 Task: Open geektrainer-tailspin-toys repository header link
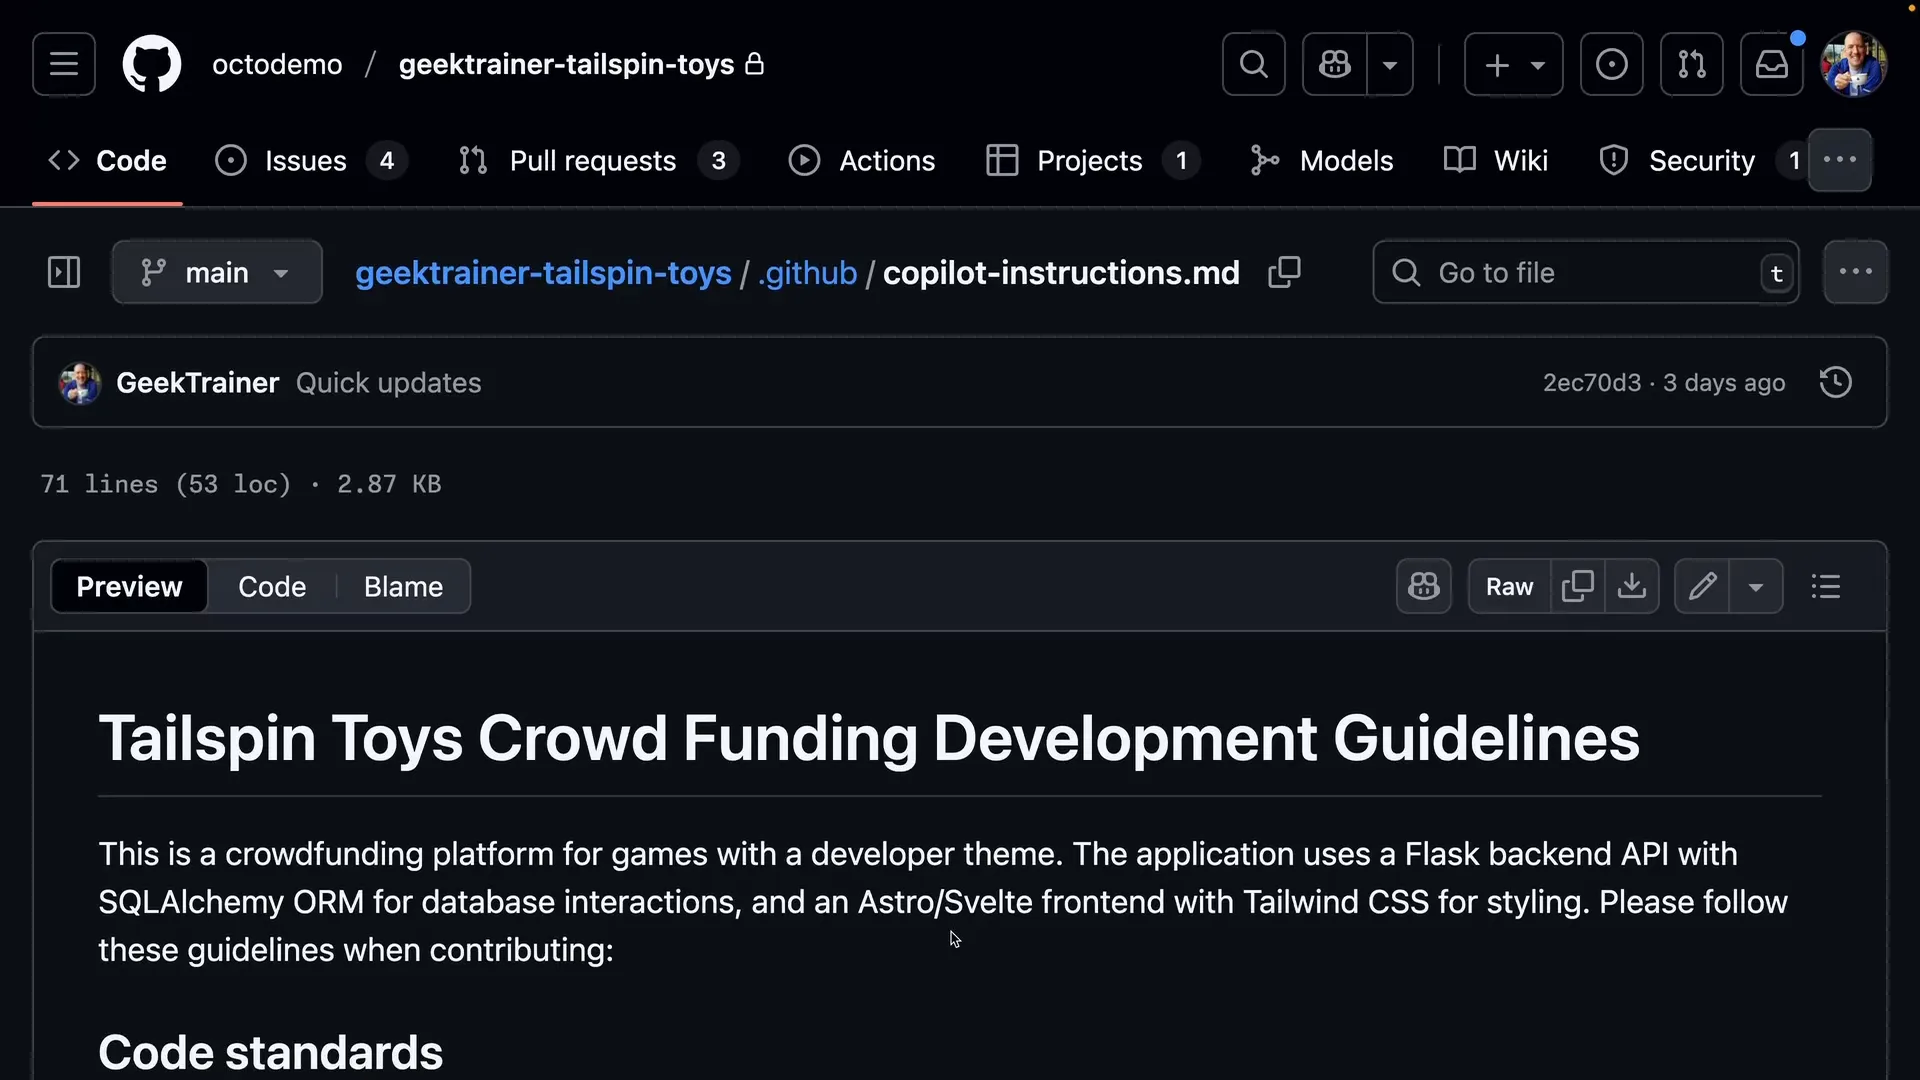click(566, 64)
